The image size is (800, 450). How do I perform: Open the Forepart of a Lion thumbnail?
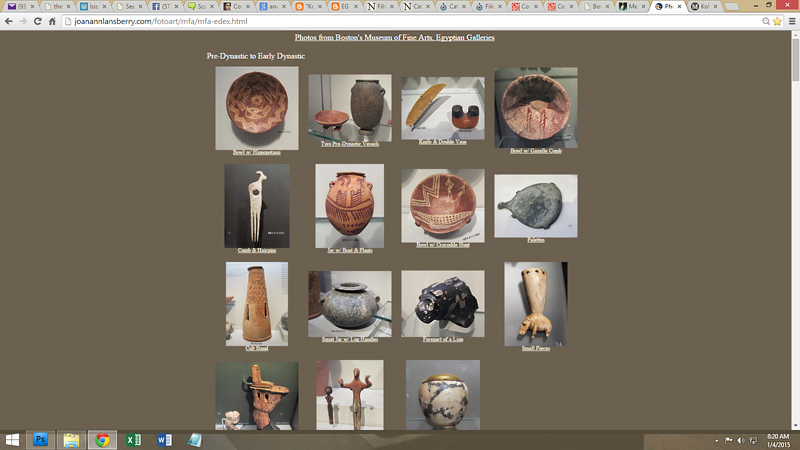(442, 304)
